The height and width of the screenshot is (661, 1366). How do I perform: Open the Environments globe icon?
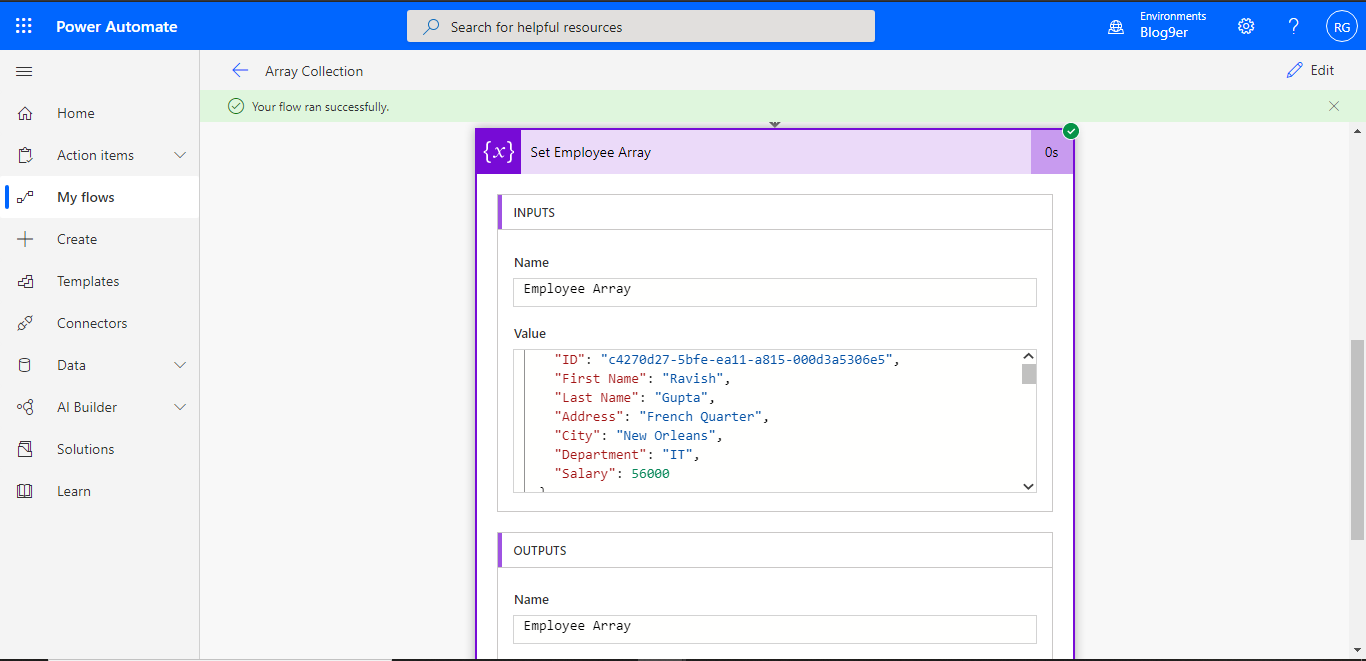pyautogui.click(x=1116, y=27)
